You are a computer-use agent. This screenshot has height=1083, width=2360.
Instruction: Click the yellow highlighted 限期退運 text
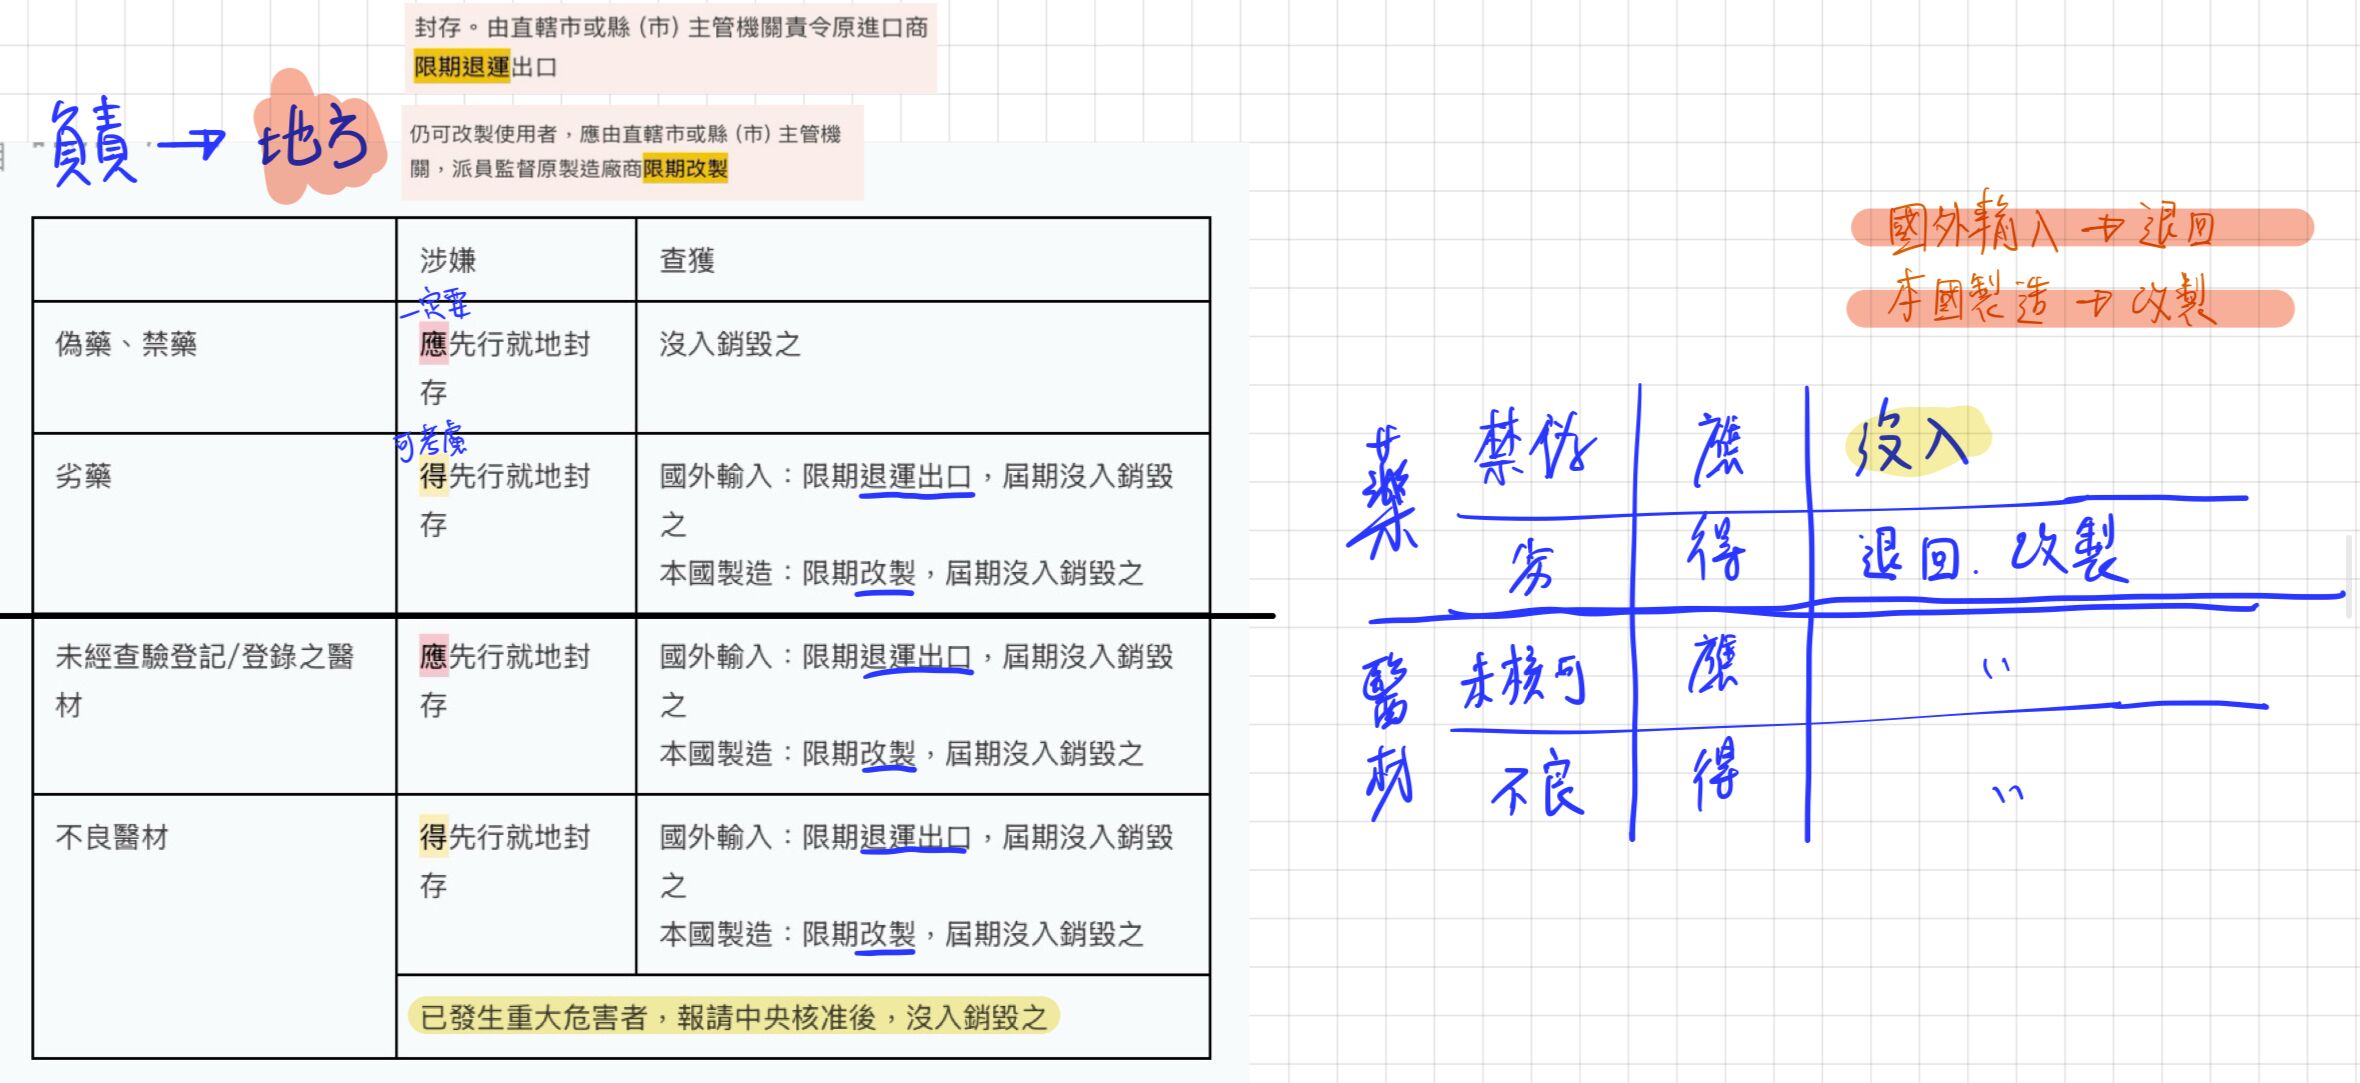(462, 67)
